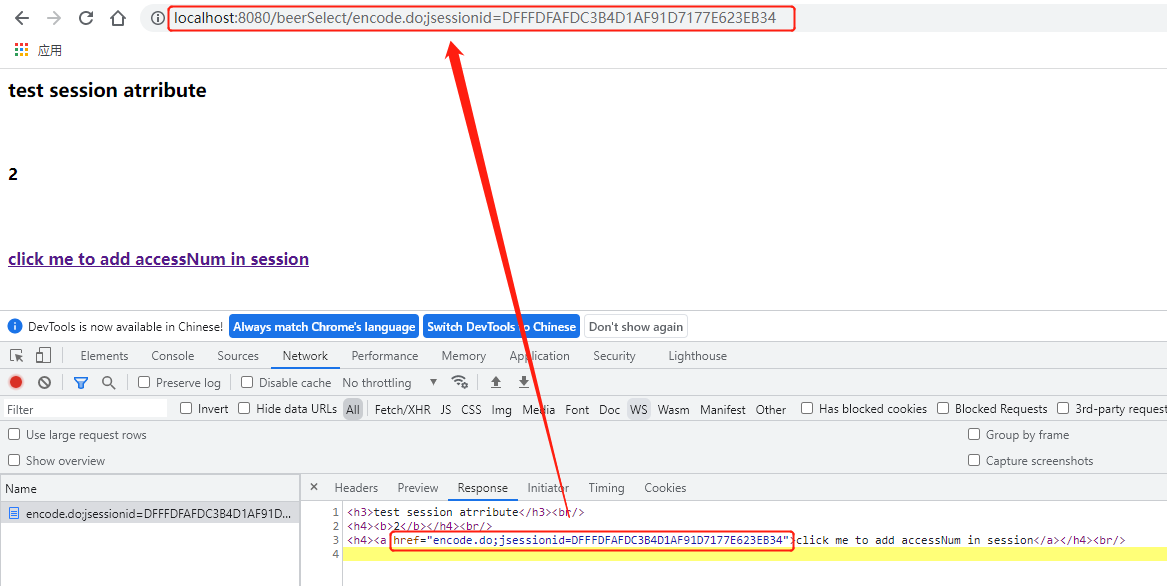Click the accessNum session link on the page

pyautogui.click(x=158, y=258)
